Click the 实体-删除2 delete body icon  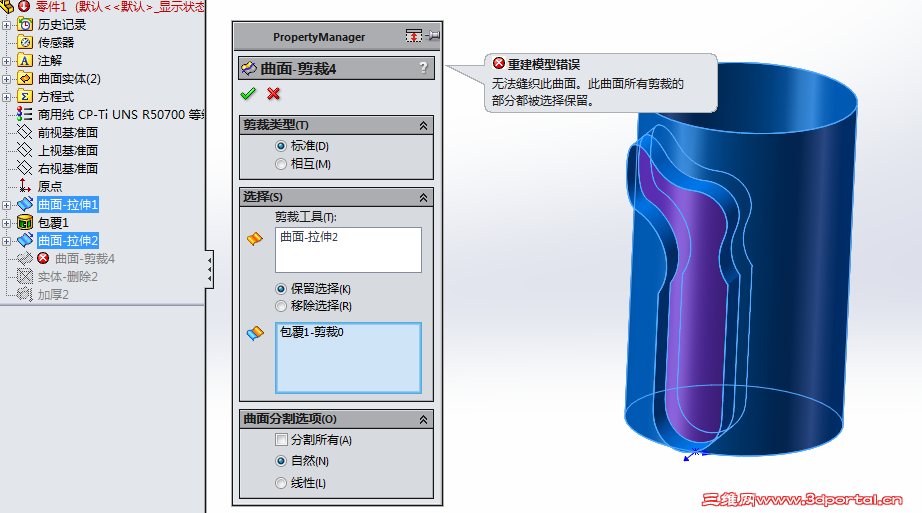(x=25, y=276)
